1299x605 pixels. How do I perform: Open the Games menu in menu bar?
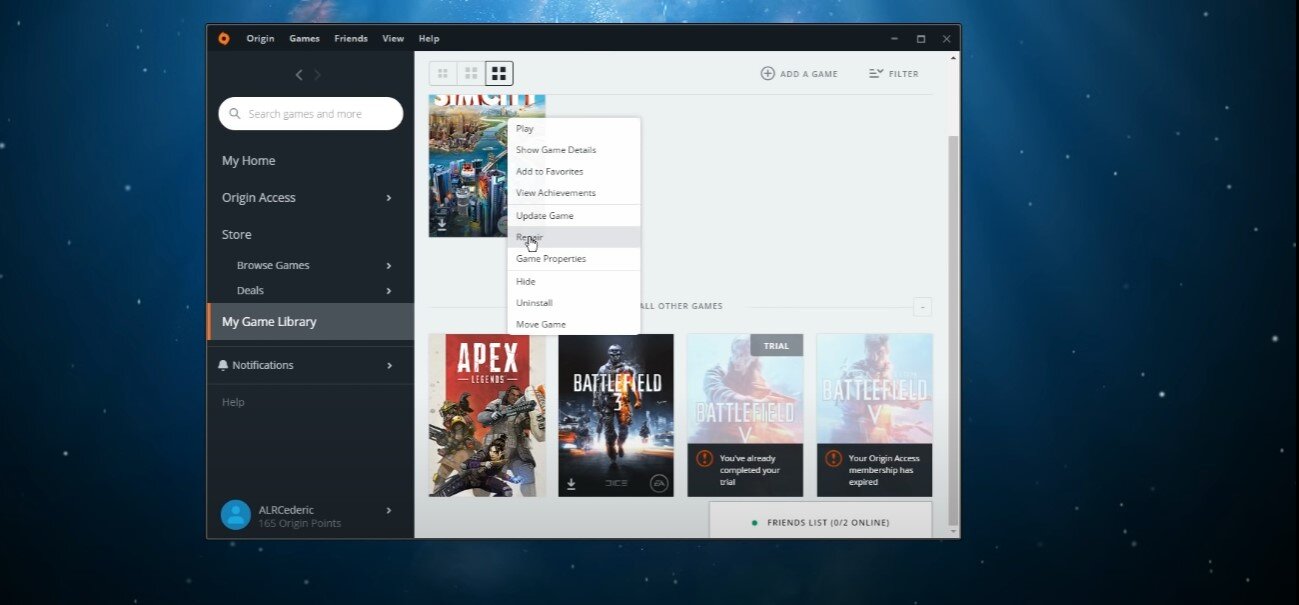[304, 39]
